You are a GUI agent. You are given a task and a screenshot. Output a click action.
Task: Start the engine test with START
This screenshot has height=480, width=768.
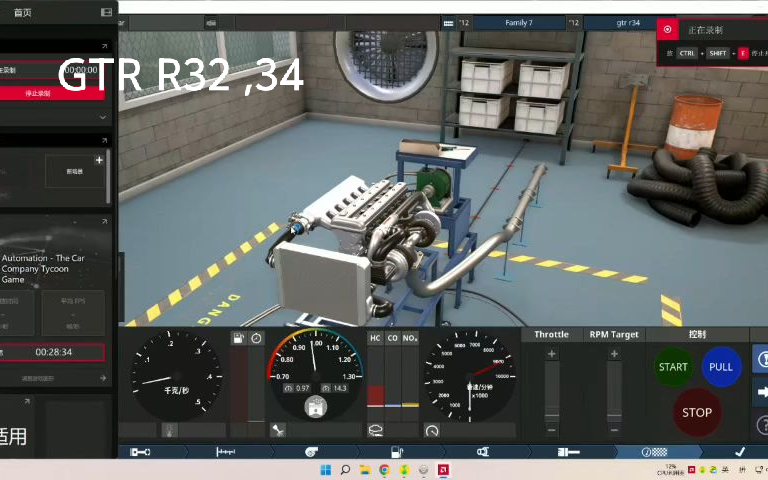pyautogui.click(x=673, y=367)
